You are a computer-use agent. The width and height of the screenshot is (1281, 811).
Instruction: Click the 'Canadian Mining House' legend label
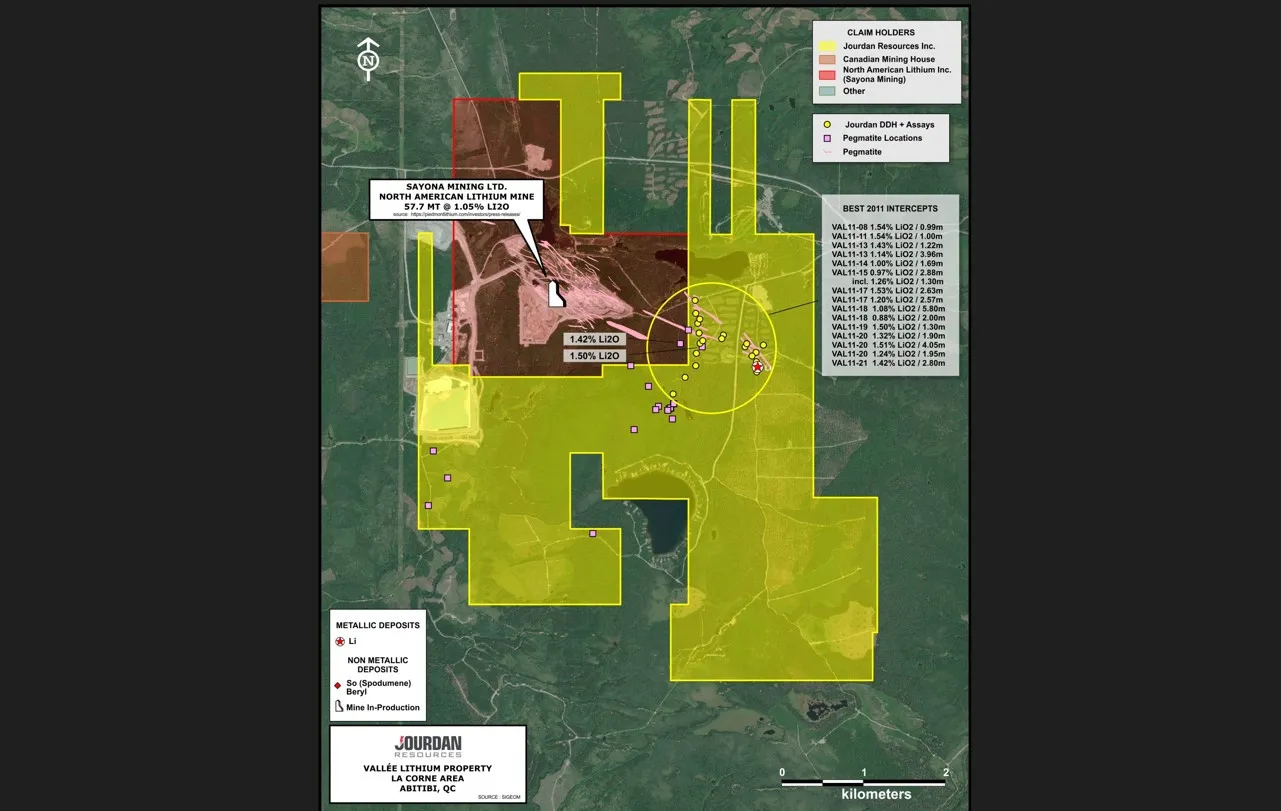[x=889, y=60]
